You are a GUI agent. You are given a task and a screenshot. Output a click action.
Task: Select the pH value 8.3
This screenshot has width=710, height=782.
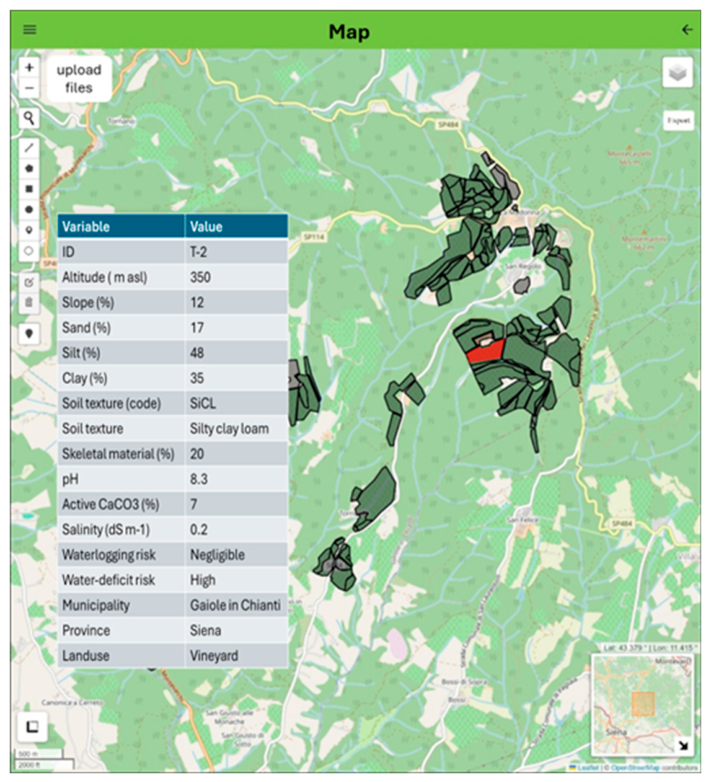click(x=198, y=479)
